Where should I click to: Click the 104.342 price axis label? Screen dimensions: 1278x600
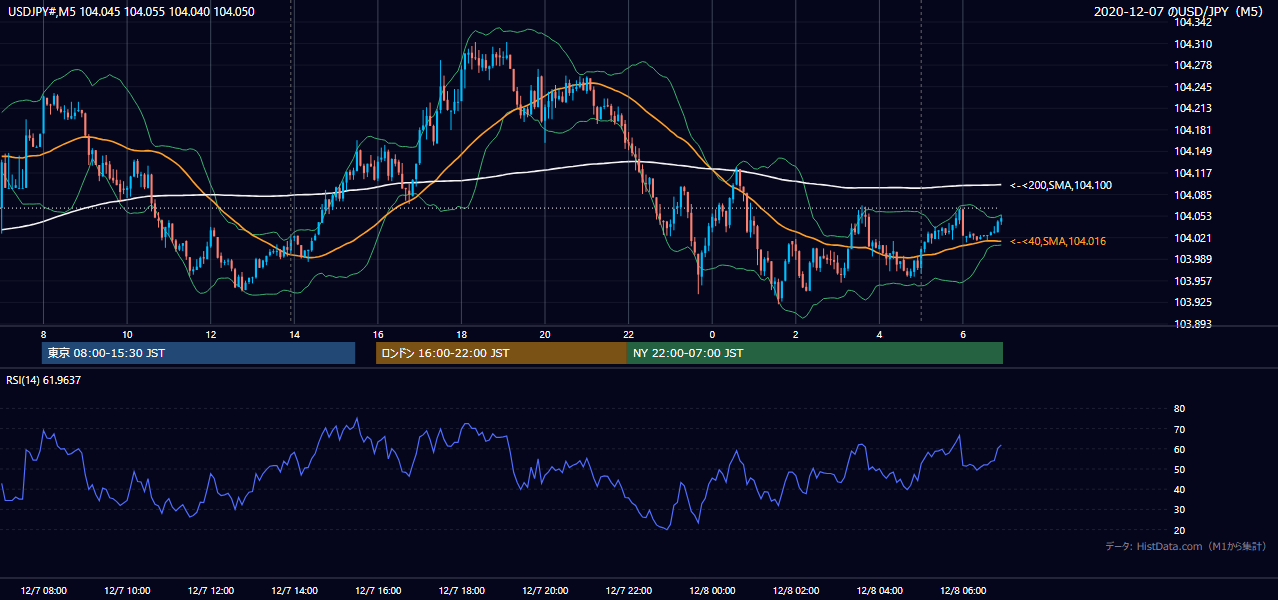[1193, 23]
